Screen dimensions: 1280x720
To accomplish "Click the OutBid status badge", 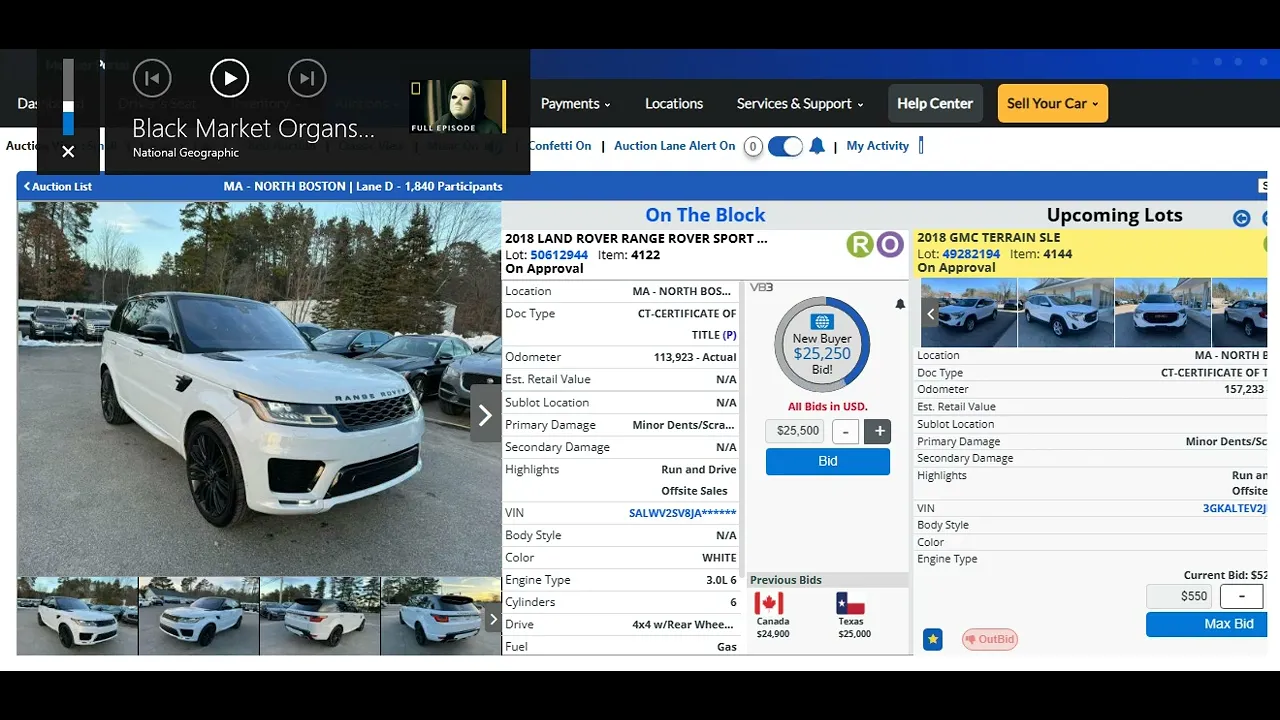I will [x=989, y=639].
